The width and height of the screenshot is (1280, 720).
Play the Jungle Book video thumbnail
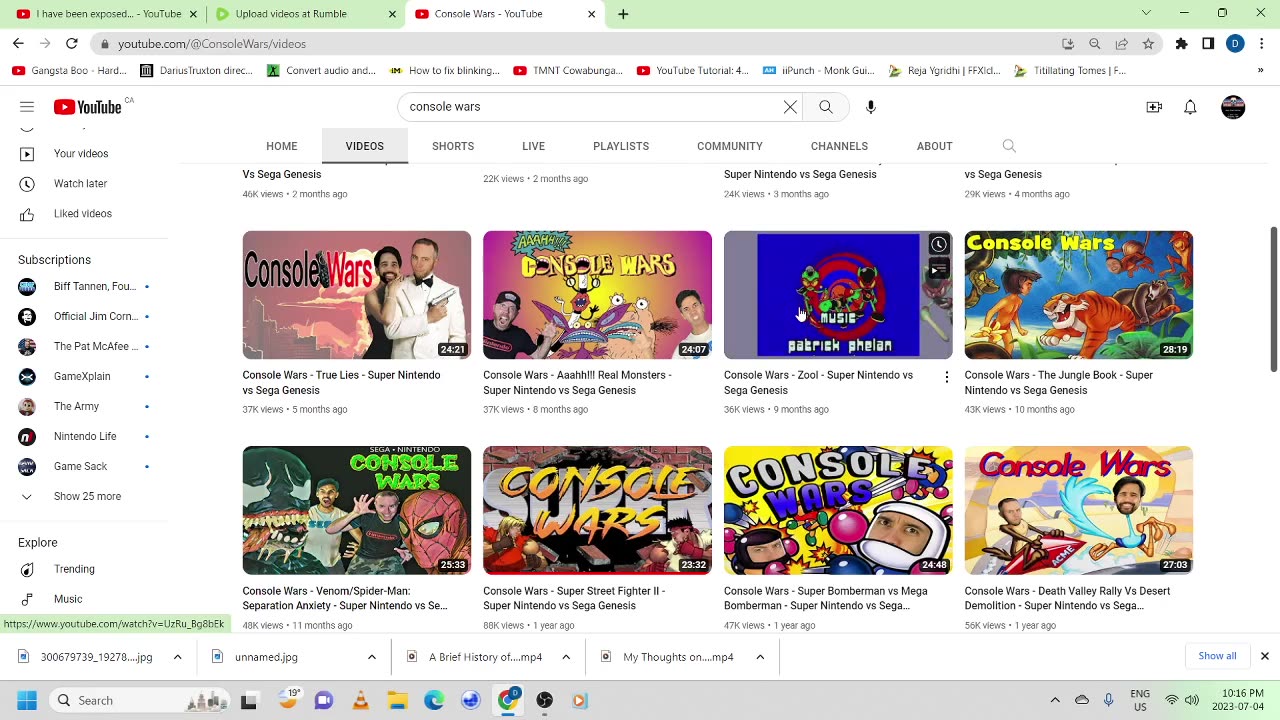(x=1078, y=295)
